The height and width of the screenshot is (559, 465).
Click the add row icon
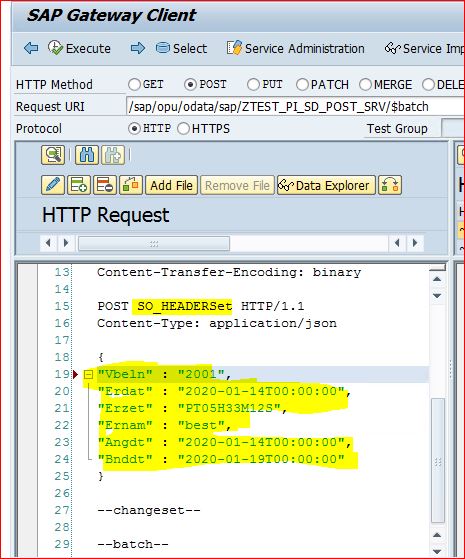(79, 185)
